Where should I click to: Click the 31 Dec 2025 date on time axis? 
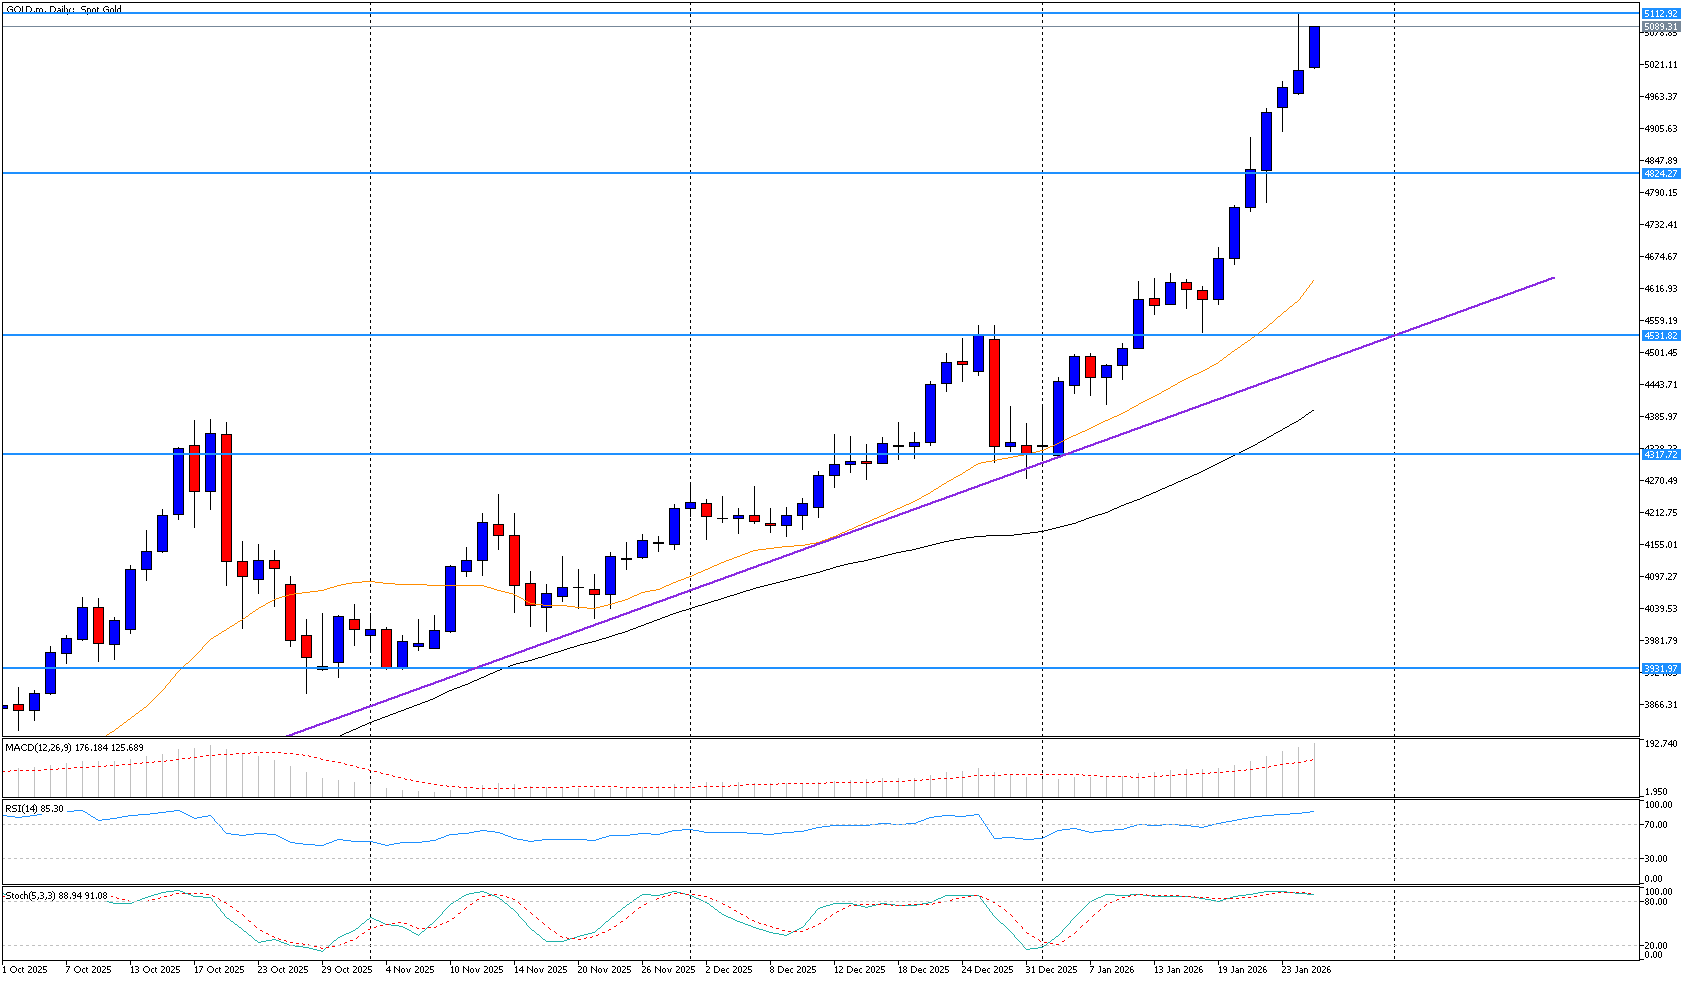coord(1050,969)
